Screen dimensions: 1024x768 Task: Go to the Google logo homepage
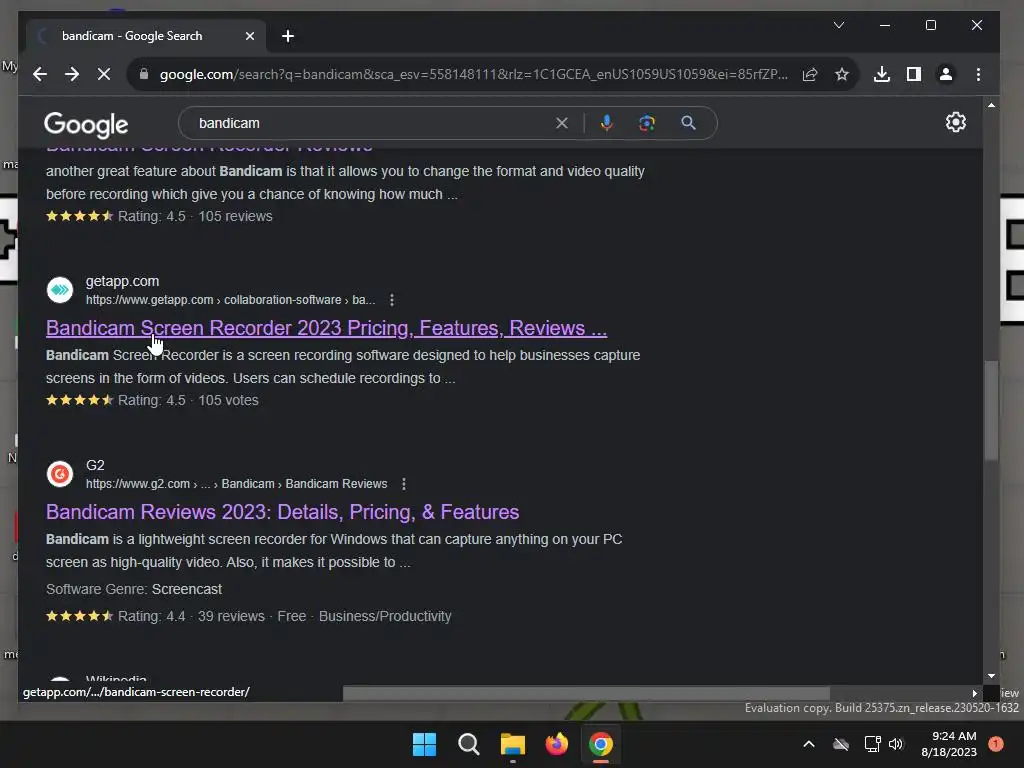pos(86,124)
